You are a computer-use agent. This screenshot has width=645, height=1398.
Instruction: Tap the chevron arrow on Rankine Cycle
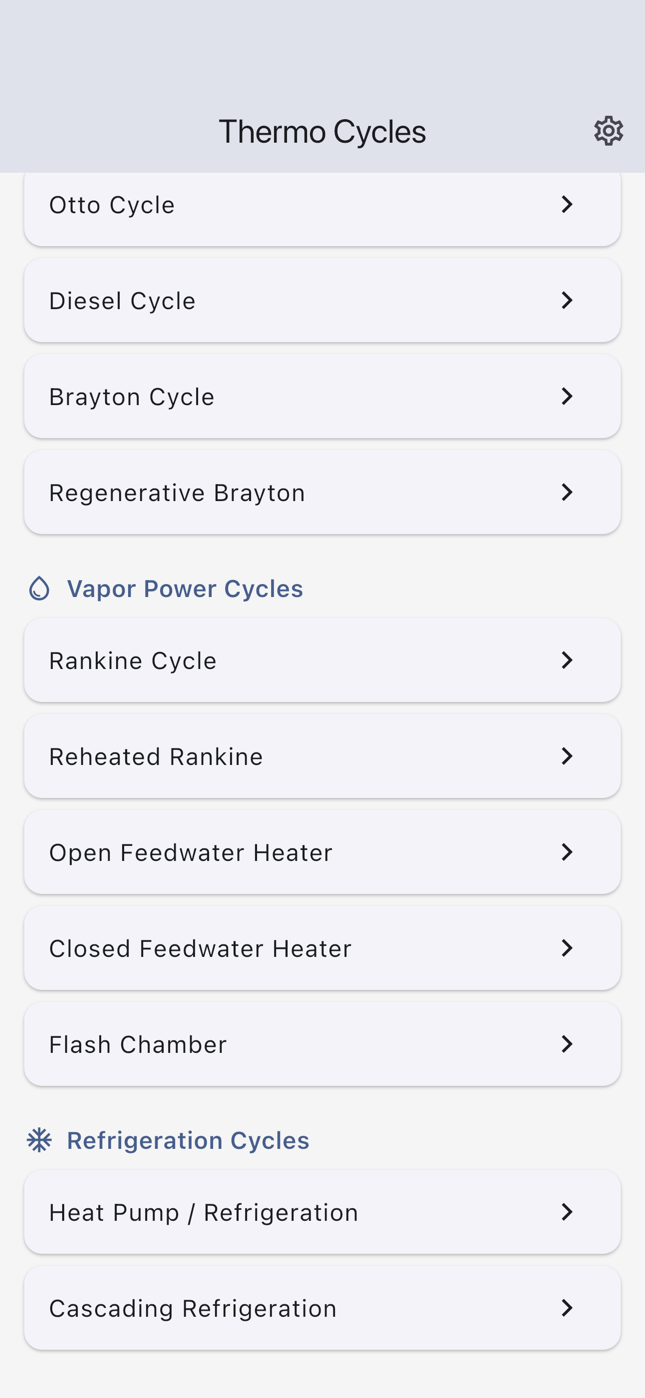(x=567, y=660)
